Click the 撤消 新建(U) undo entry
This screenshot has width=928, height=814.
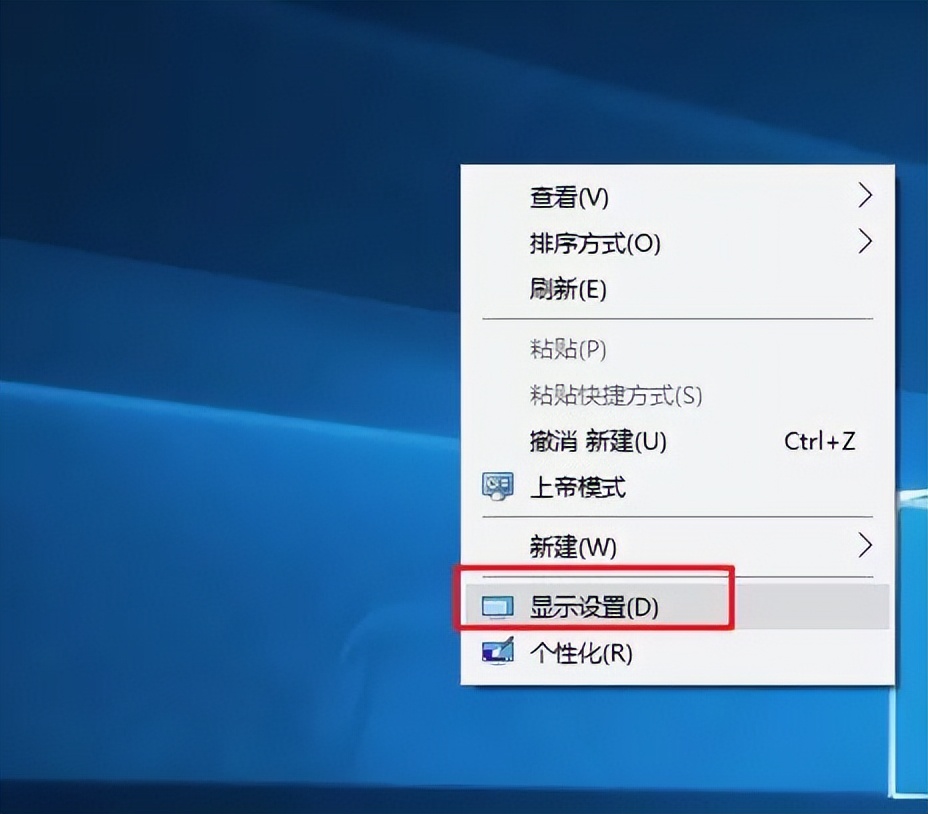[x=595, y=441]
